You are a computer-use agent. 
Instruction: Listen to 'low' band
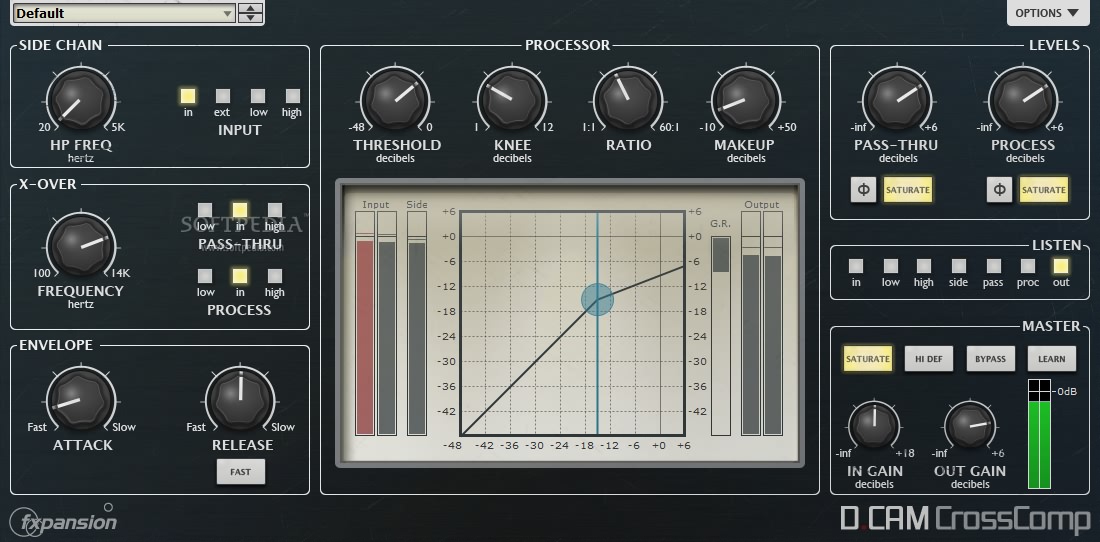pyautogui.click(x=890, y=266)
